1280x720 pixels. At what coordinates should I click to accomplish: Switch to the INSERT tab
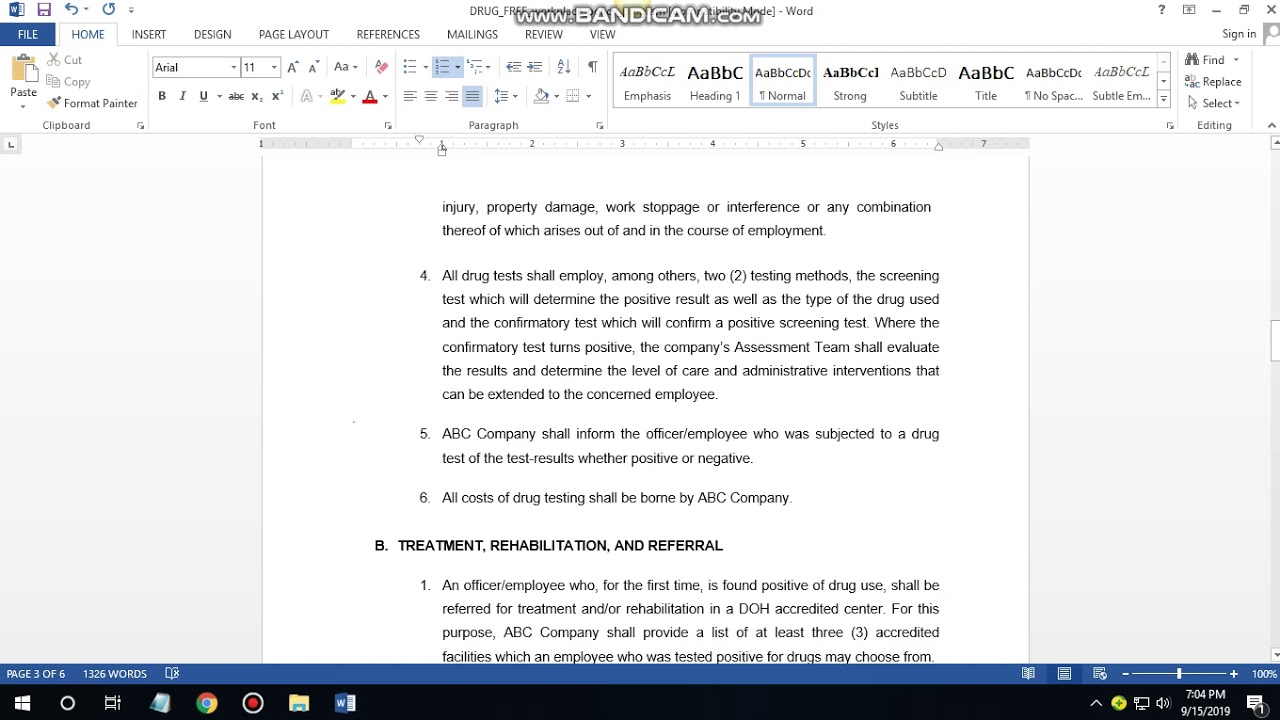coord(149,34)
